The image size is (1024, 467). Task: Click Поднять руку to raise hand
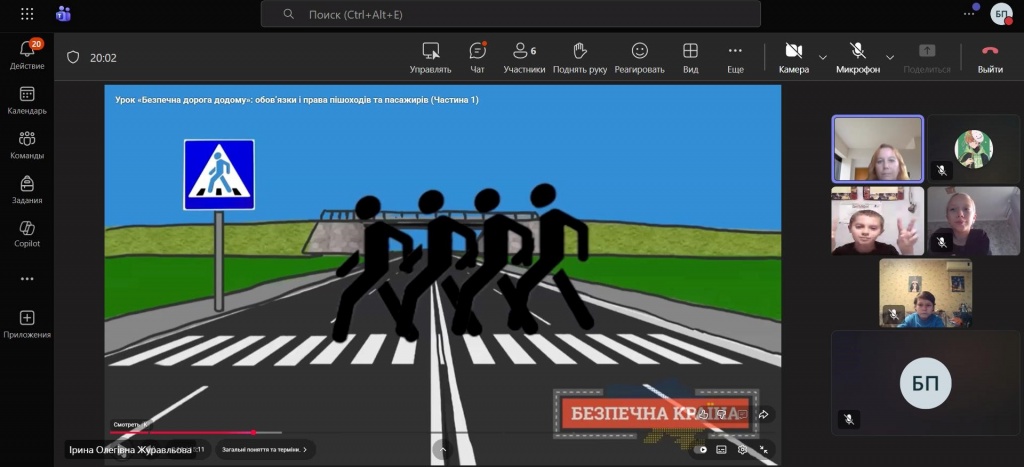tap(580, 57)
